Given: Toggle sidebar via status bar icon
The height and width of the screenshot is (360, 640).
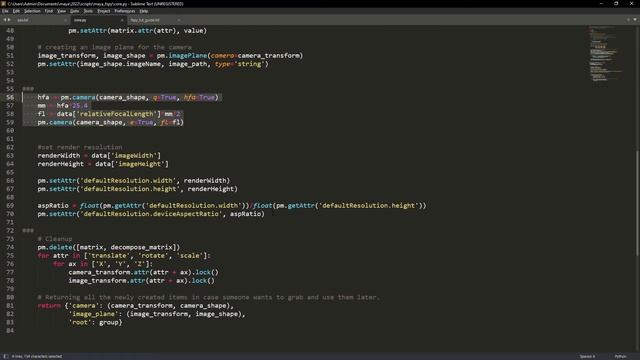Looking at the screenshot, I should 5,356.
